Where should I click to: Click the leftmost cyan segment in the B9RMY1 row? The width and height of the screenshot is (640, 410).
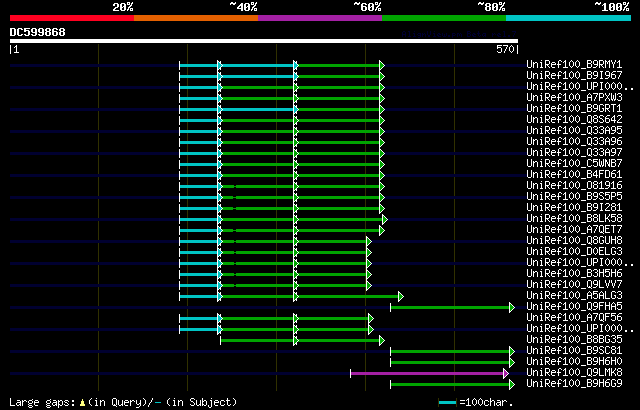(x=199, y=65)
